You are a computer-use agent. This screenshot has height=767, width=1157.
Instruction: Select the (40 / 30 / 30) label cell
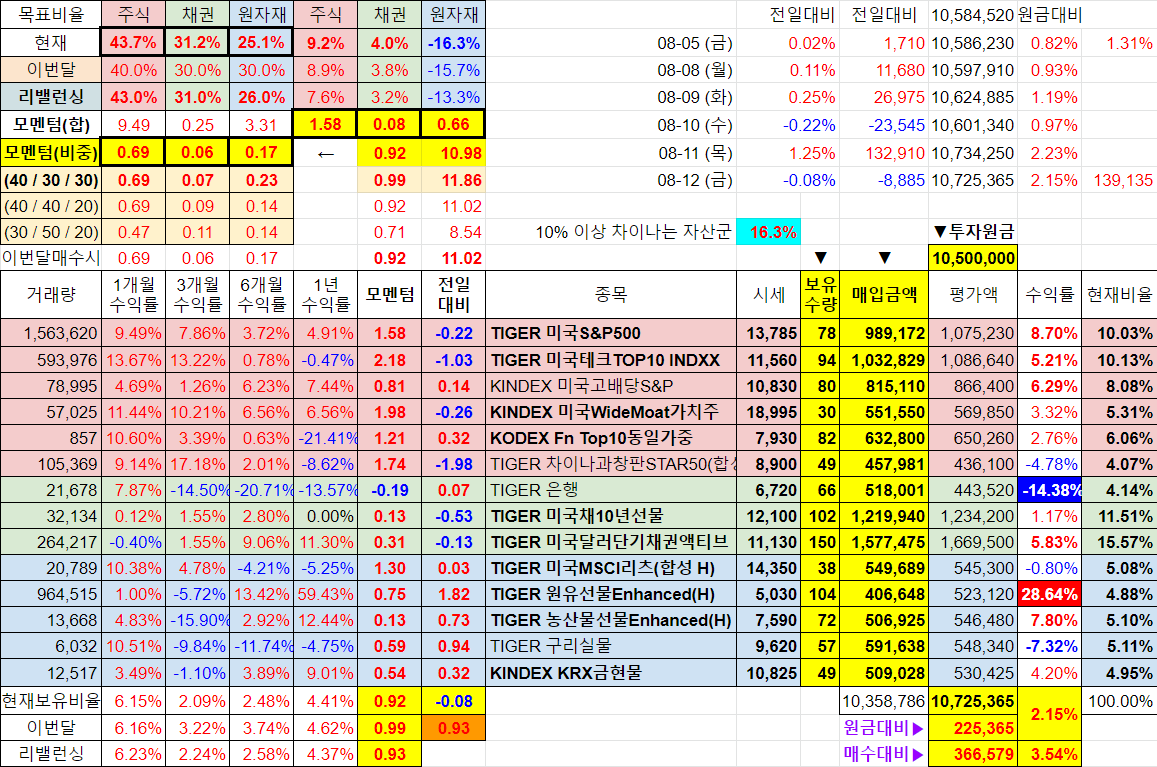tap(51, 180)
